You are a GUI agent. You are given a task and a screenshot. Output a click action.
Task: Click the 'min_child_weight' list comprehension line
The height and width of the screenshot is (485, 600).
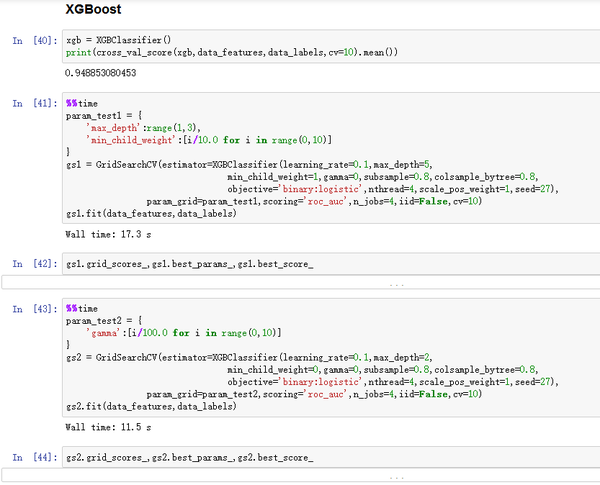point(209,140)
